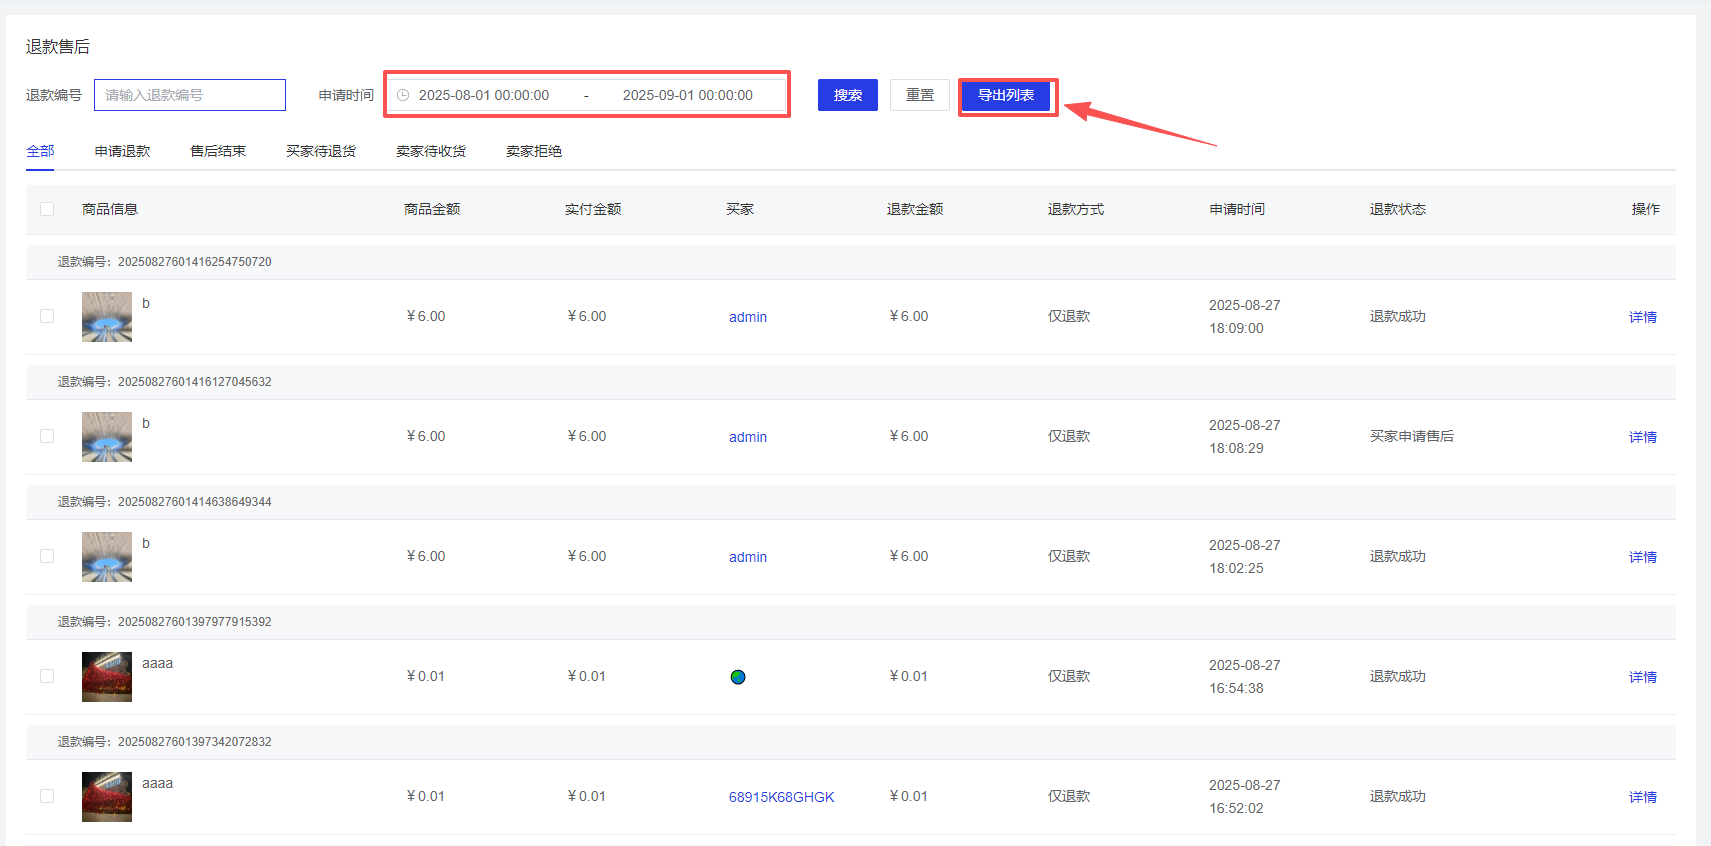Tick checkbox of the 16:54:38 refund row
The height and width of the screenshot is (846, 1711).
pos(47,676)
